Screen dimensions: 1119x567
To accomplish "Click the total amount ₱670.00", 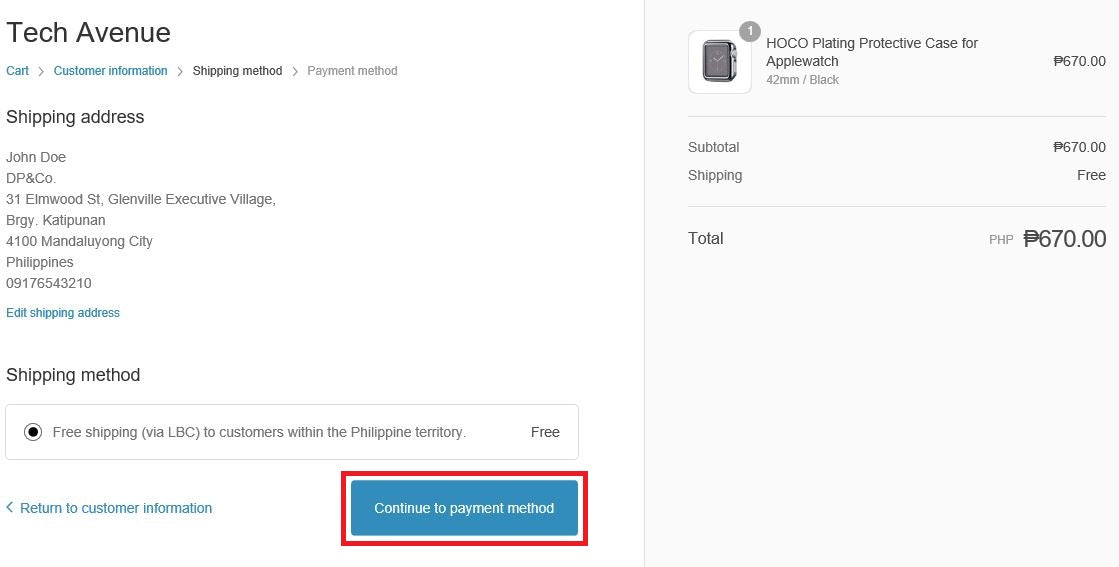I will pos(1064,239).
